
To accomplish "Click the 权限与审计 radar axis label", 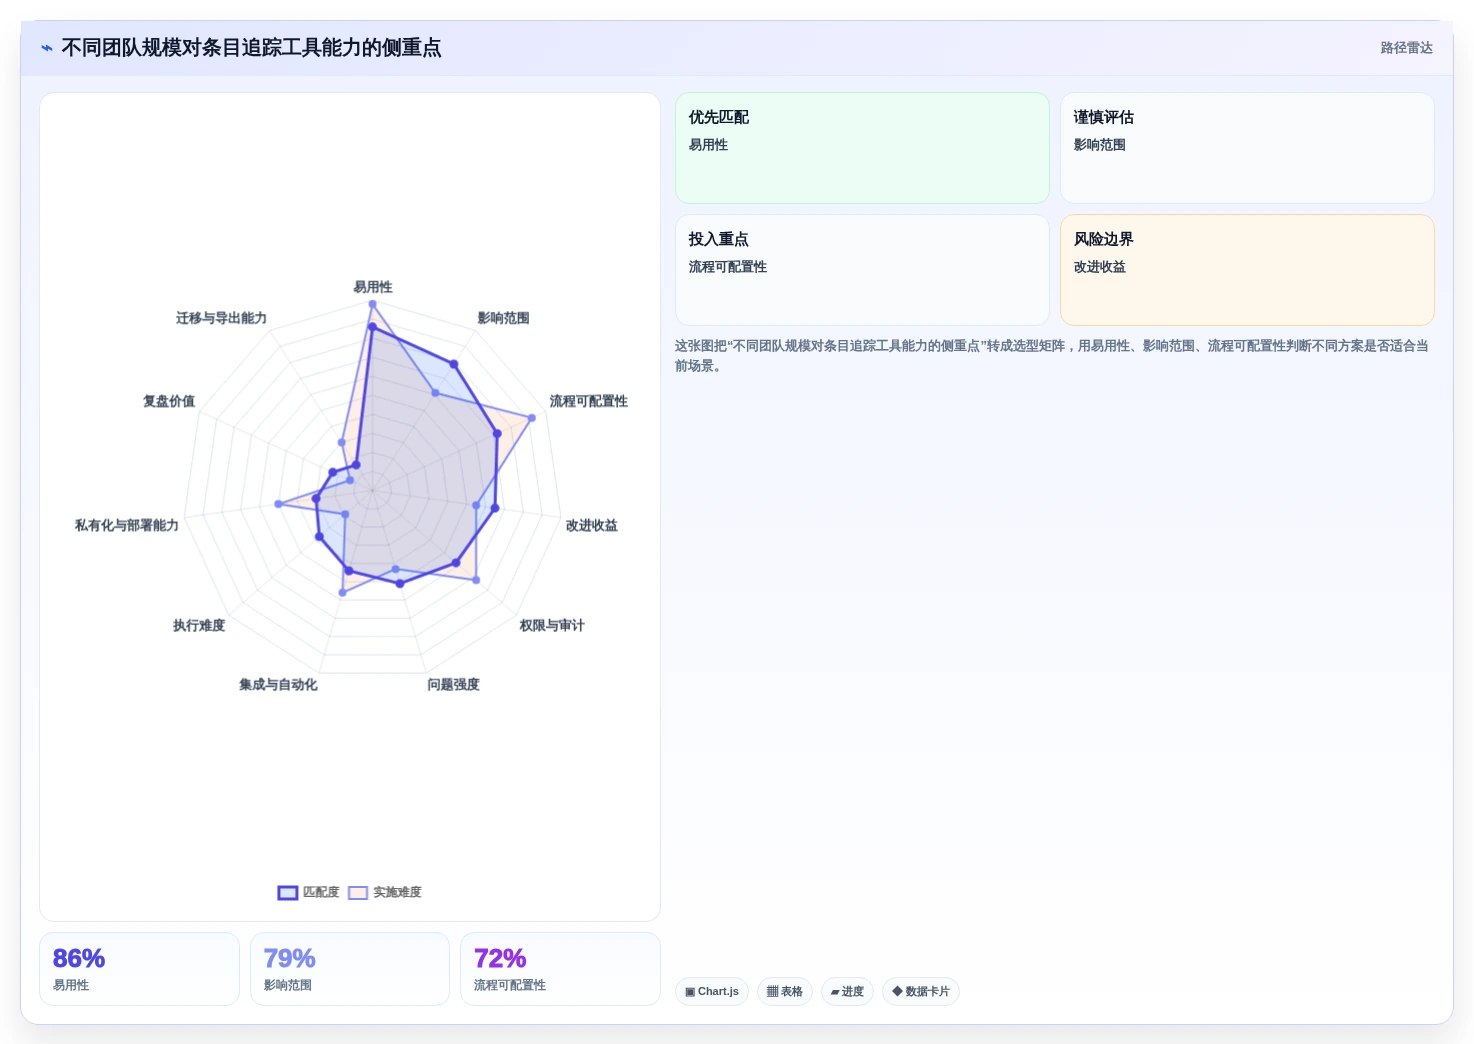I will tap(552, 625).
